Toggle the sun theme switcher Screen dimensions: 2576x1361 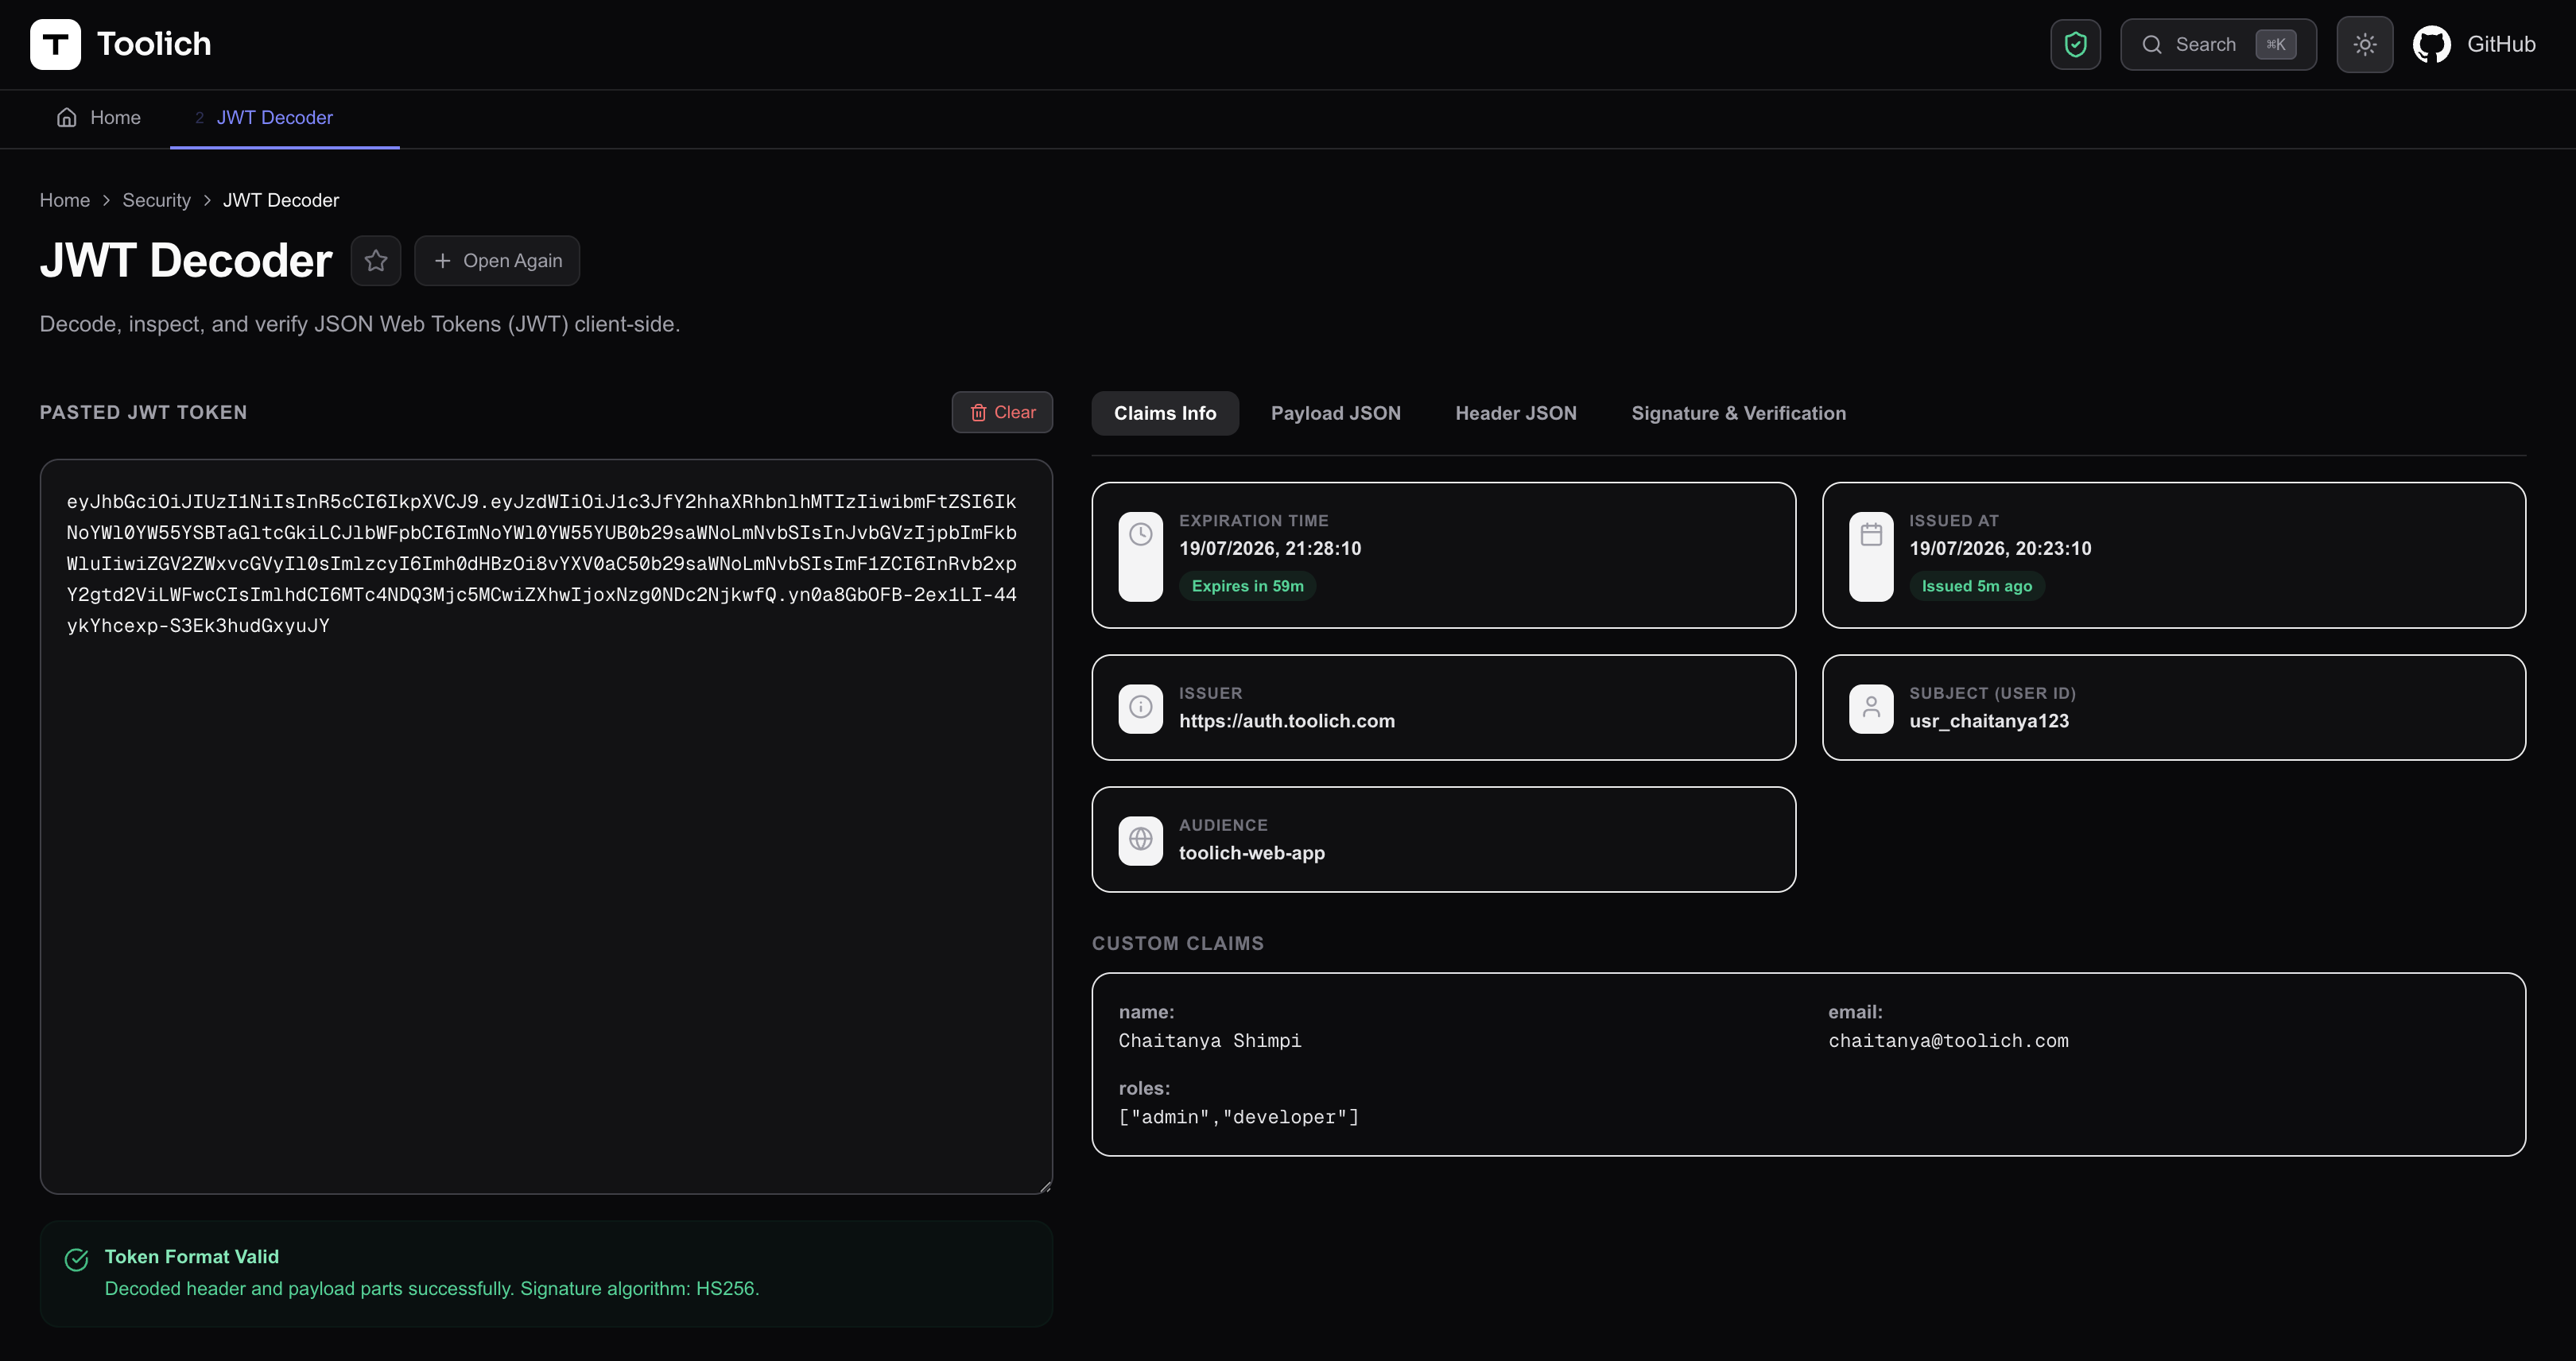pyautogui.click(x=2364, y=45)
